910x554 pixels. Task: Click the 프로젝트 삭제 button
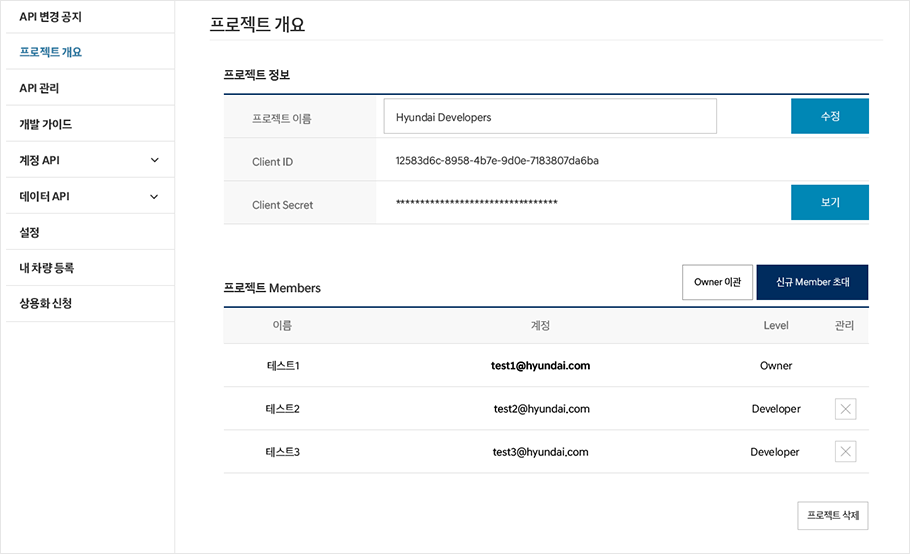(x=833, y=516)
